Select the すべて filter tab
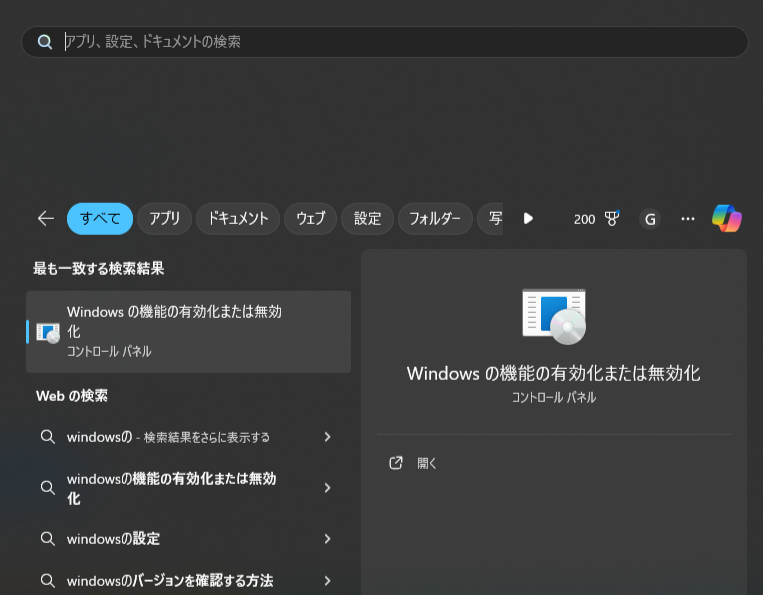Image resolution: width=763 pixels, height=595 pixels. click(100, 218)
